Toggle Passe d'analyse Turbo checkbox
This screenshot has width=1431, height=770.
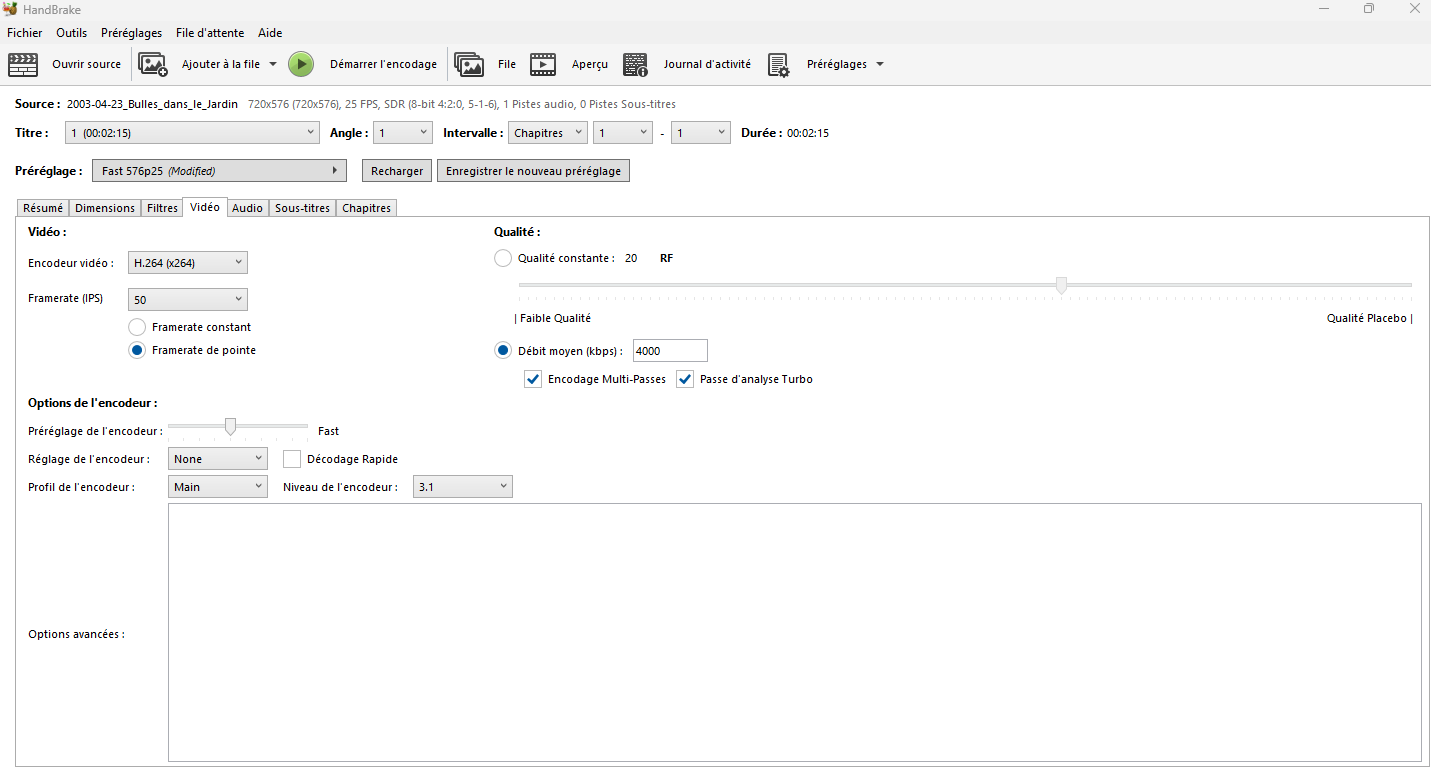[x=685, y=379]
